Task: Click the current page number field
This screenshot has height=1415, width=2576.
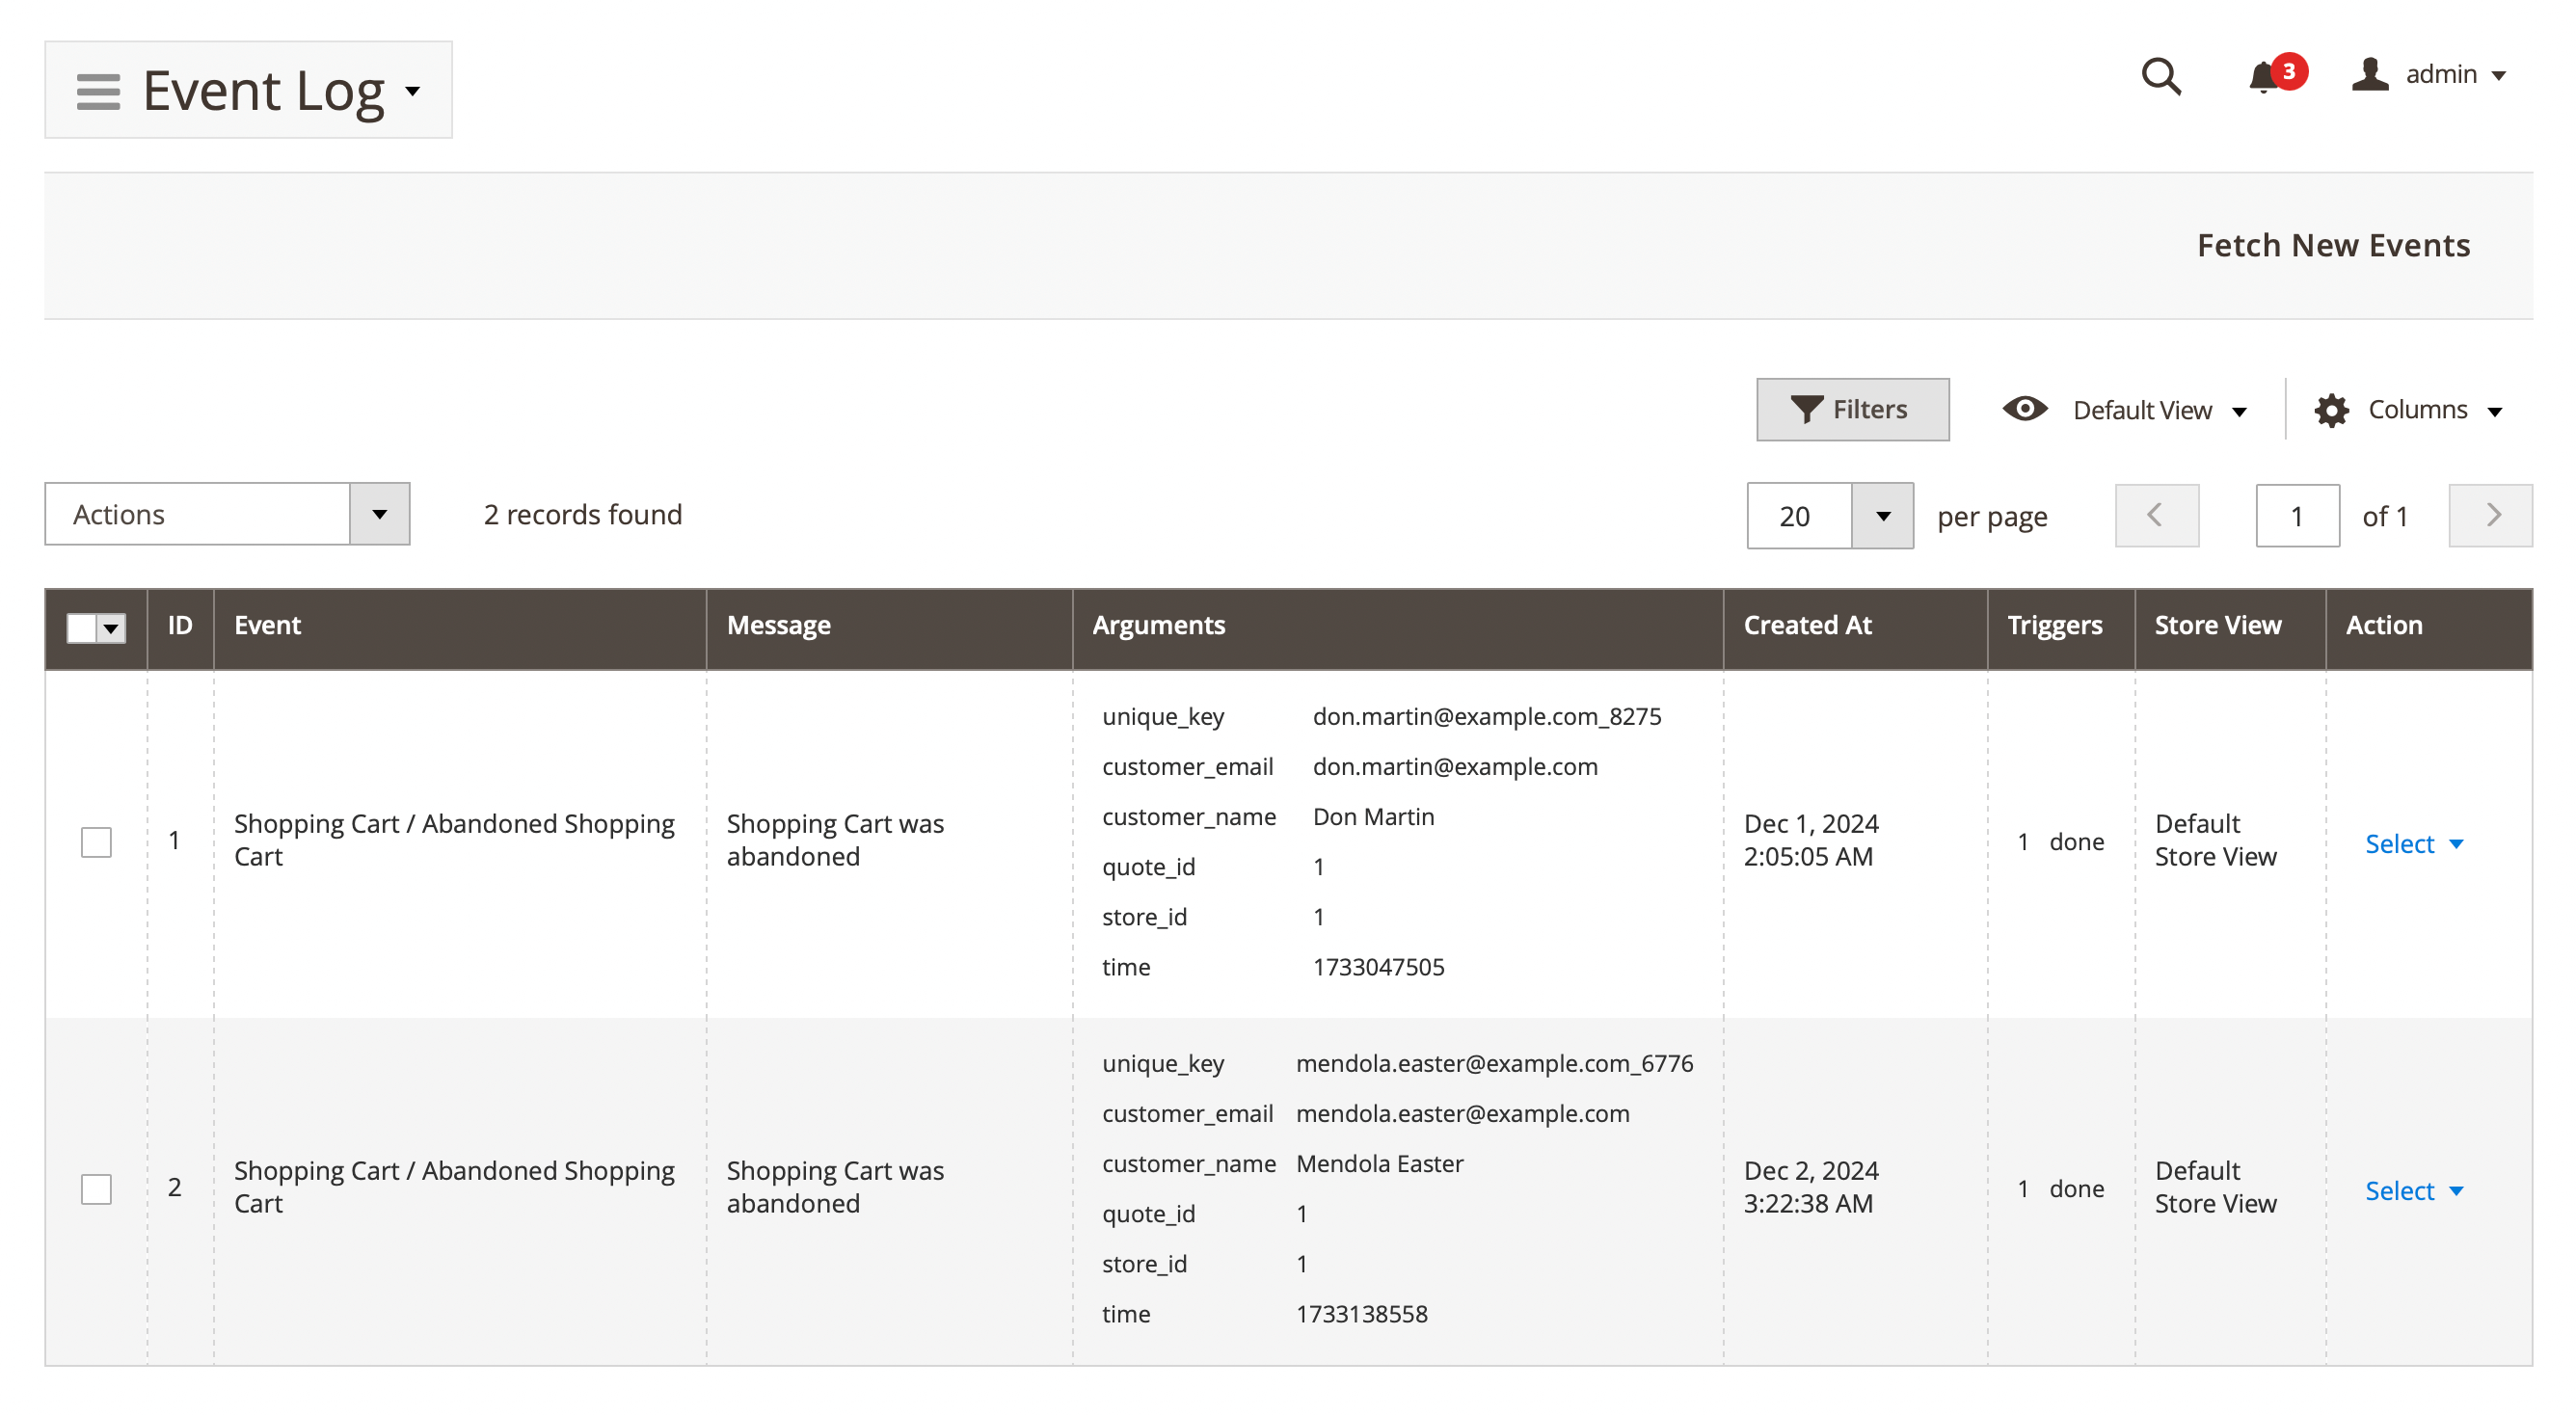Action: coord(2296,516)
